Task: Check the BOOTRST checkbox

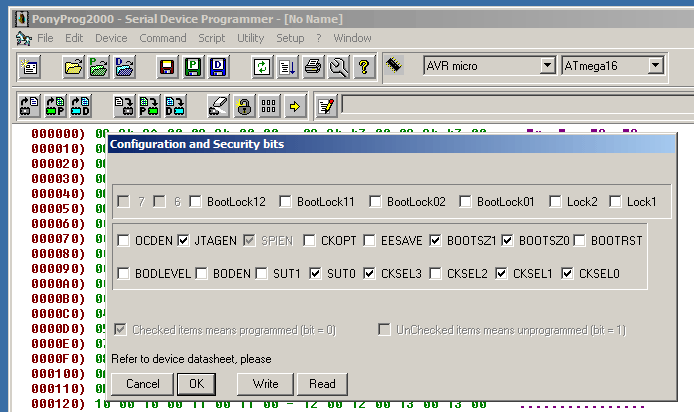Action: tap(579, 240)
